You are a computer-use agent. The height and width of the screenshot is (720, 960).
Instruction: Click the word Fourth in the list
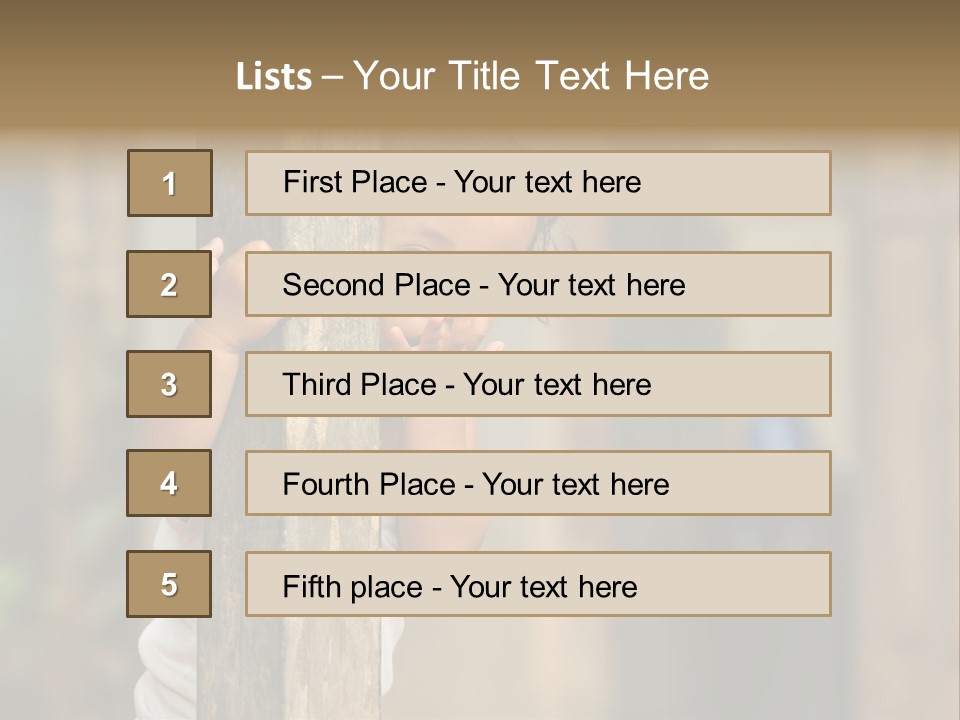tap(318, 485)
